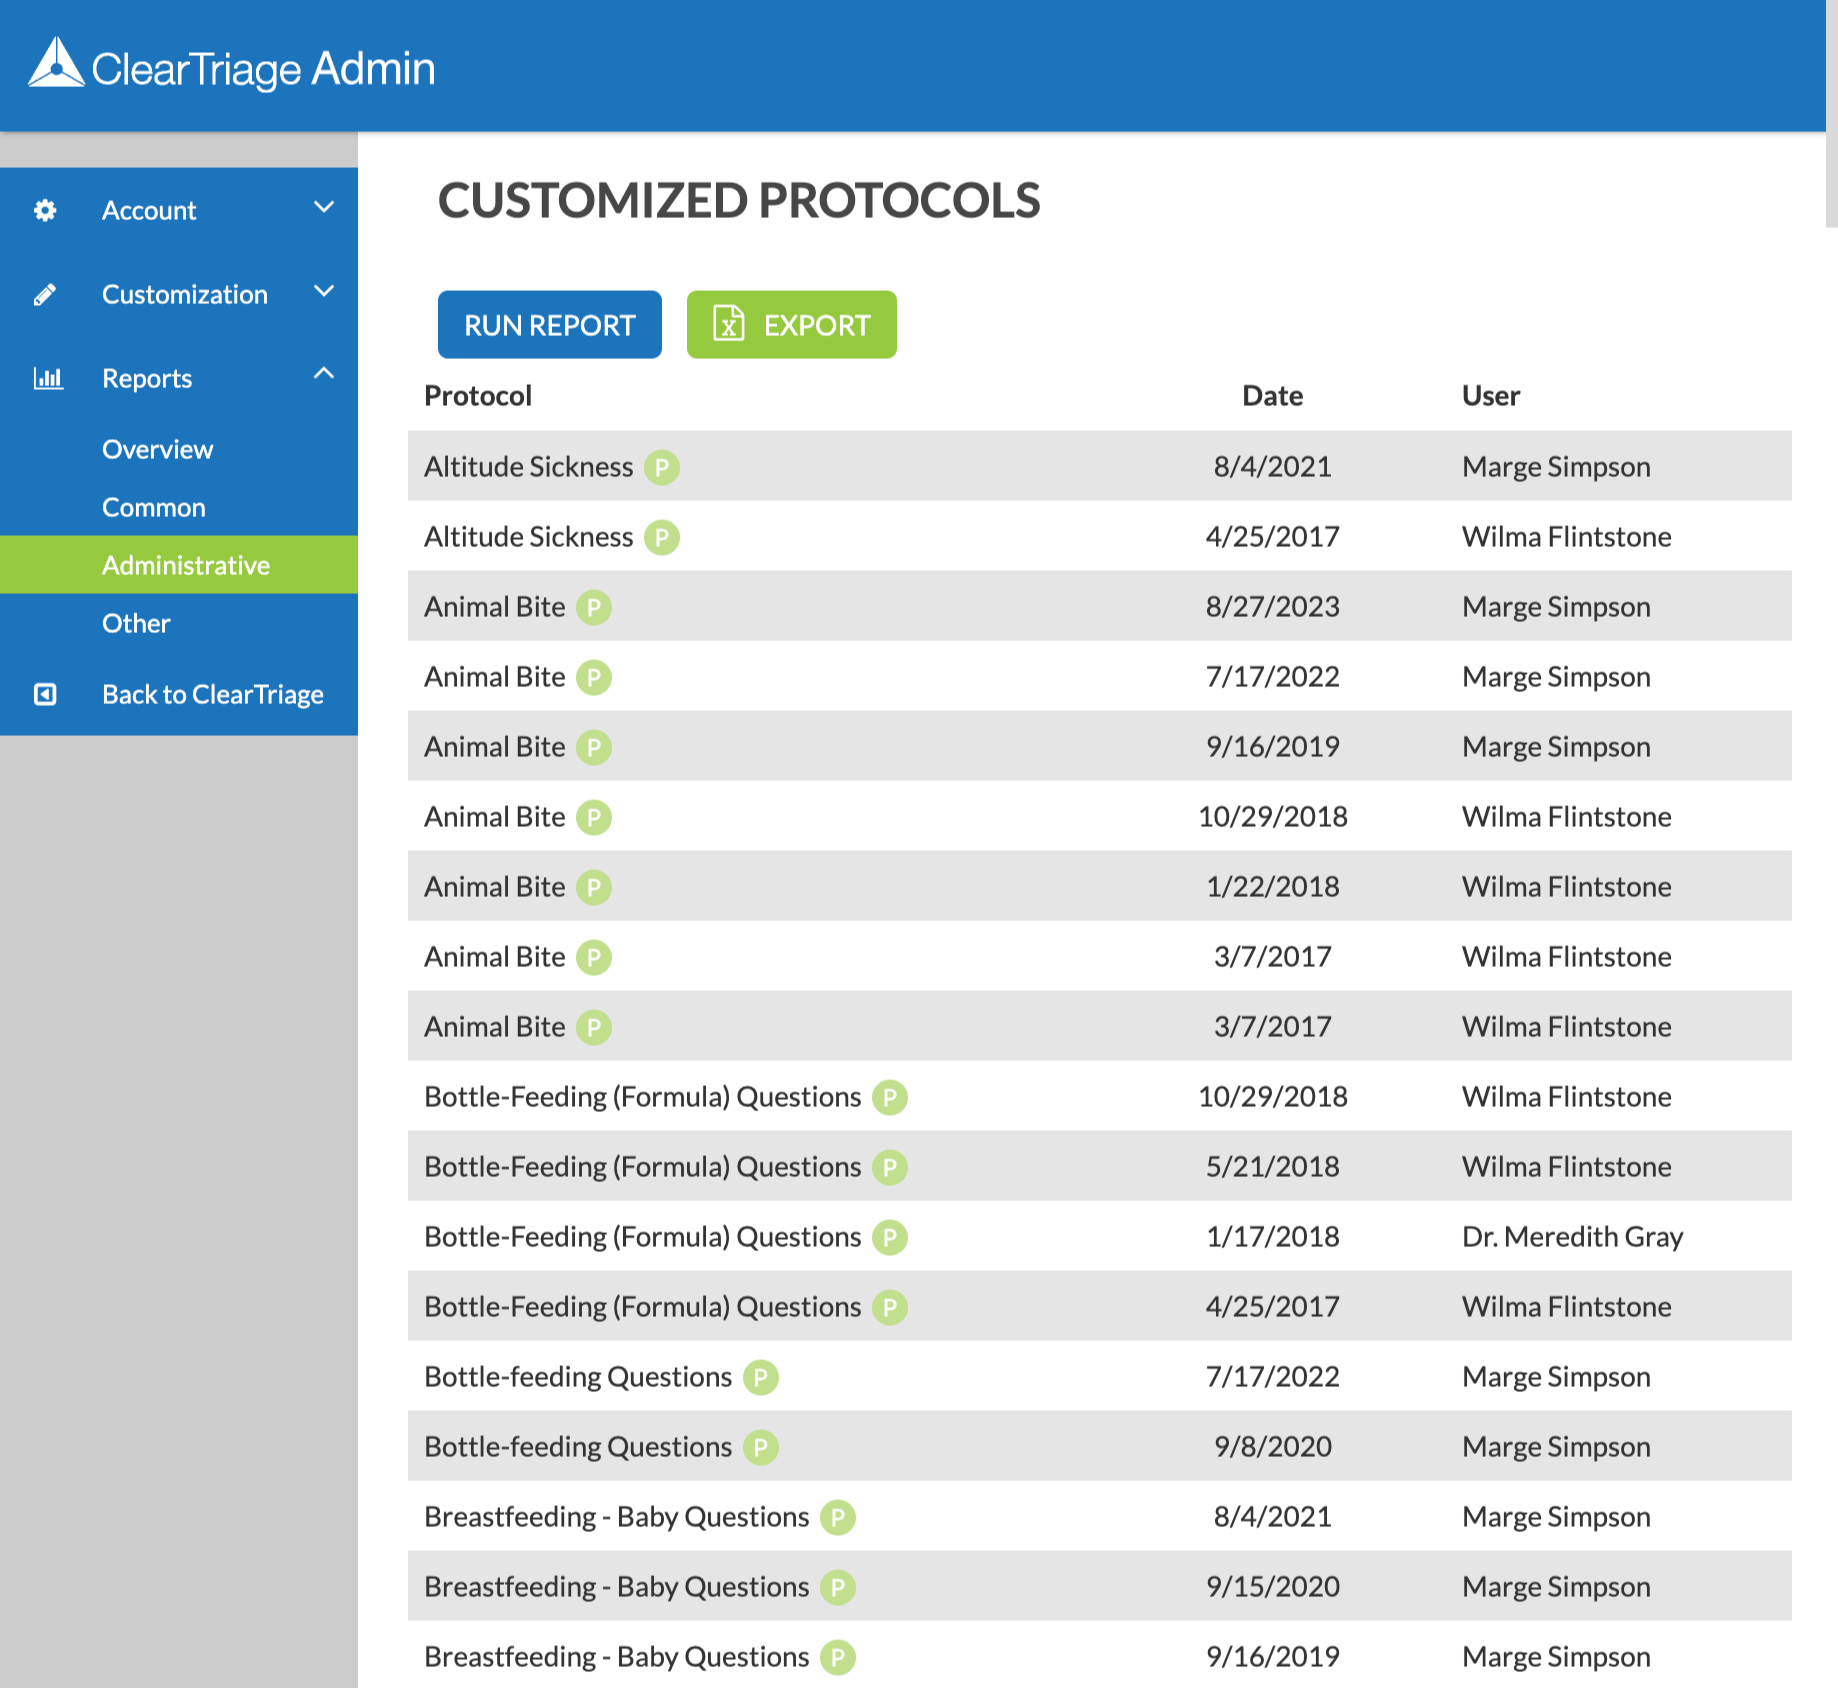Open the Account sidebar section
This screenshot has height=1688, width=1838.
[x=179, y=210]
